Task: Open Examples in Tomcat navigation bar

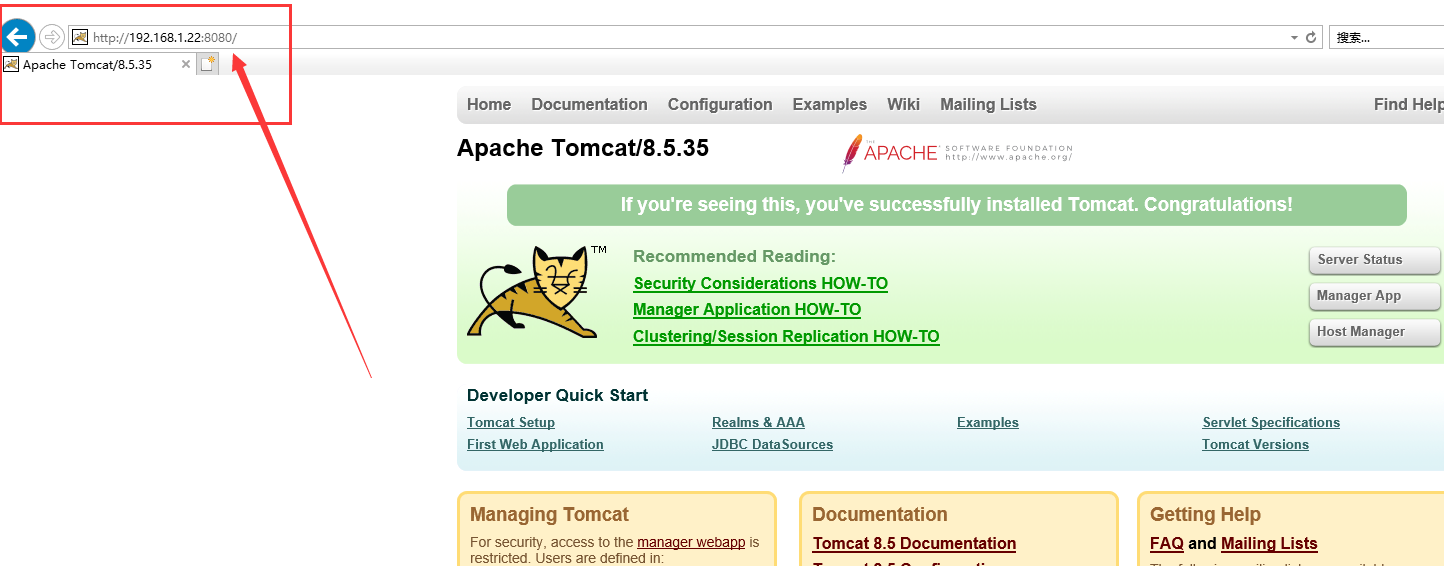Action: pos(829,104)
